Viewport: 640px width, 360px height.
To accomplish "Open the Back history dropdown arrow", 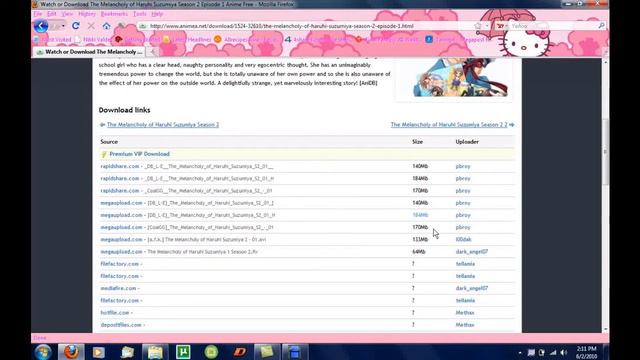I will click(x=63, y=26).
